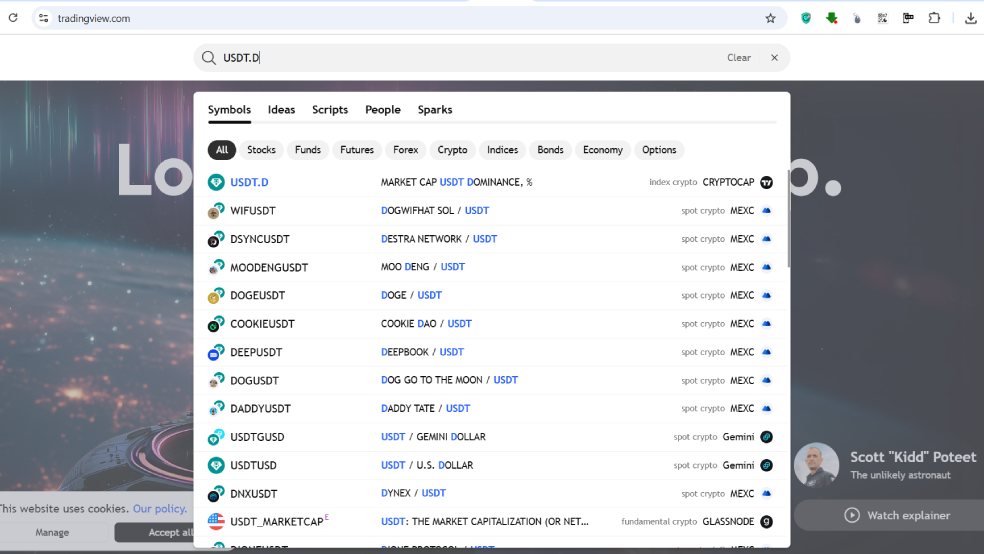Click the Gemini exchange icon on USDTGUSD row
The width and height of the screenshot is (984, 554).
766,437
